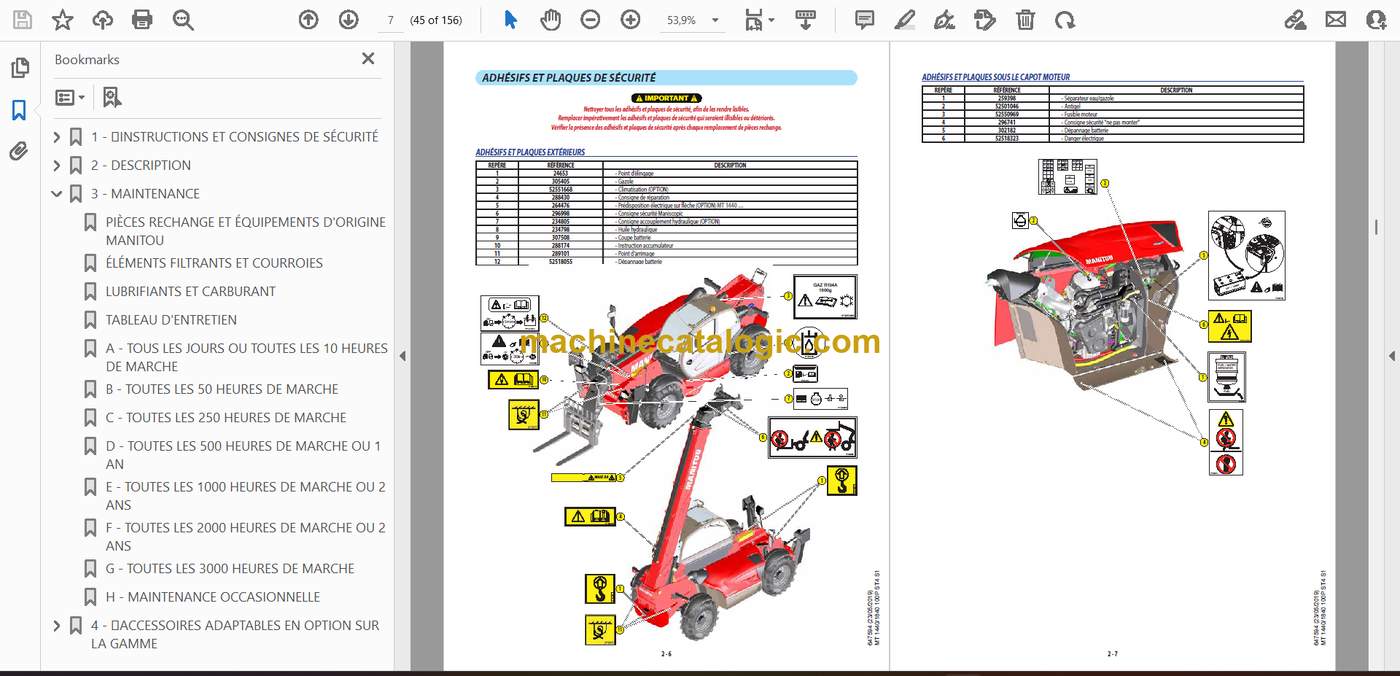The image size is (1400, 676).
Task: Open the find text magnifier icon
Action: point(182,19)
